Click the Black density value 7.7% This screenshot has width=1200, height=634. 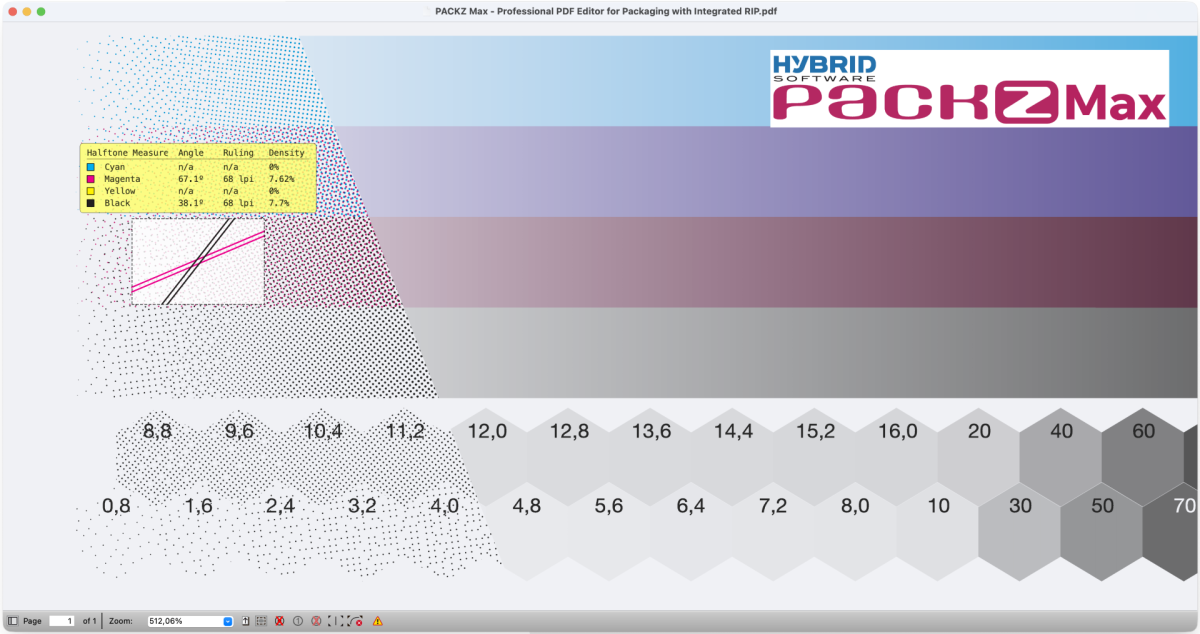(x=279, y=203)
